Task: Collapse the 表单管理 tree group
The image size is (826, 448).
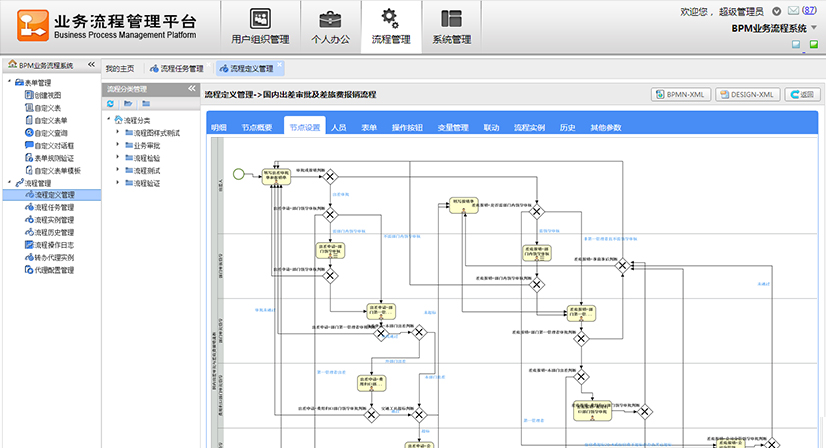Action: [x=9, y=82]
